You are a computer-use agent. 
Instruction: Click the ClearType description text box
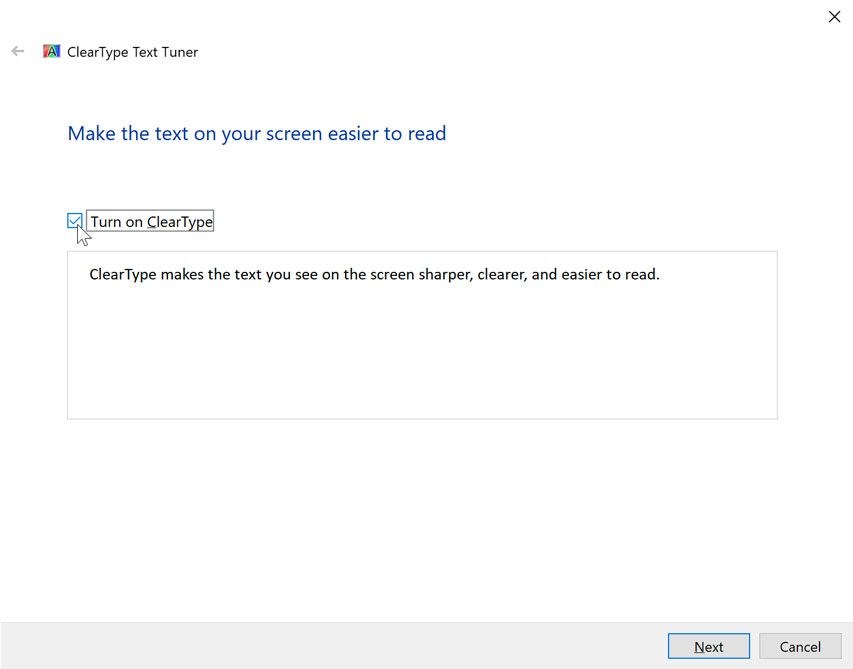(x=421, y=335)
